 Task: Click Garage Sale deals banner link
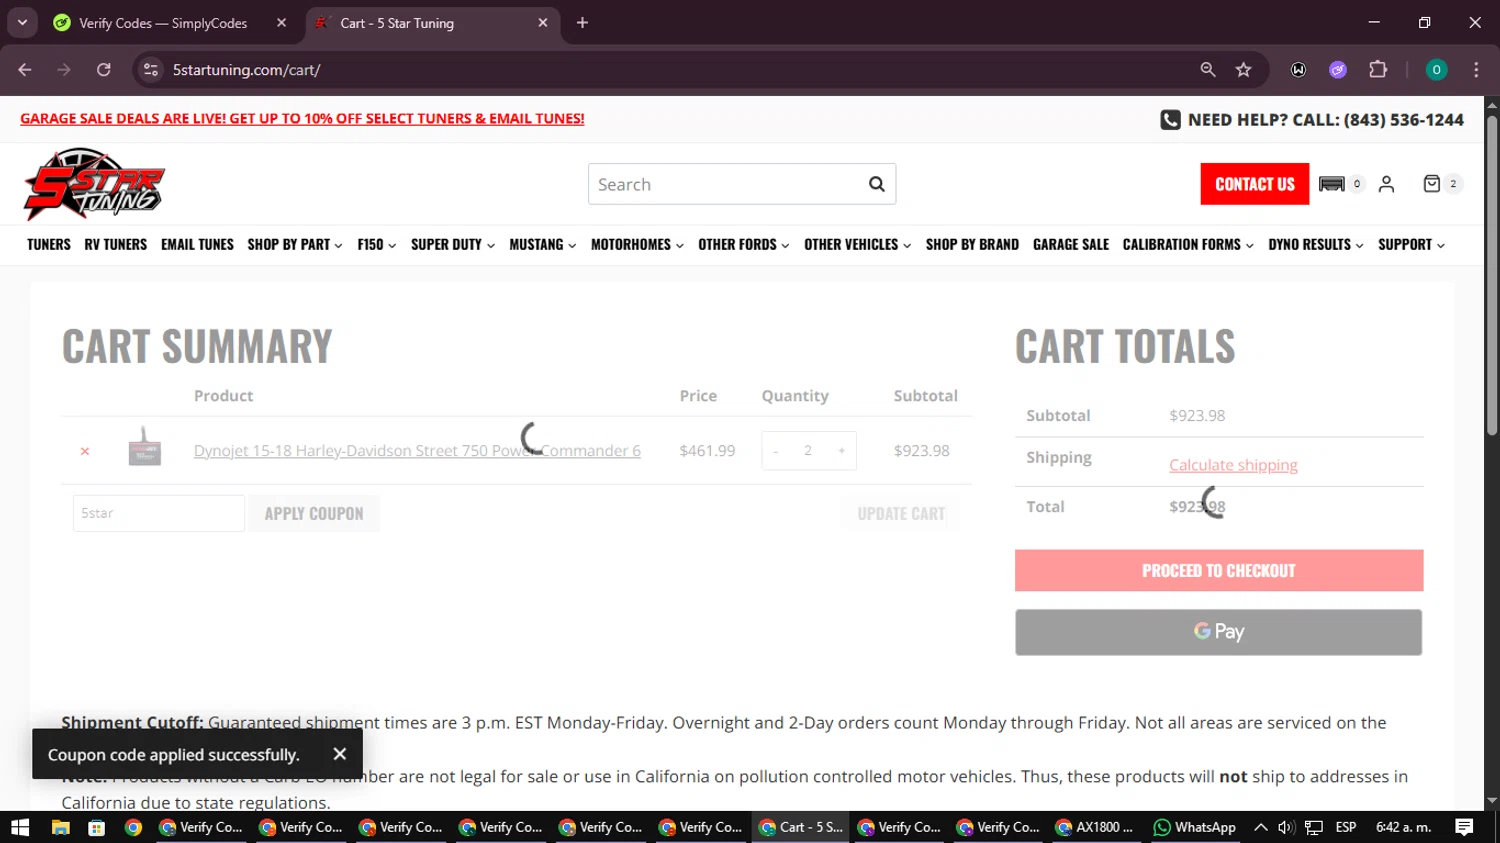[302, 118]
